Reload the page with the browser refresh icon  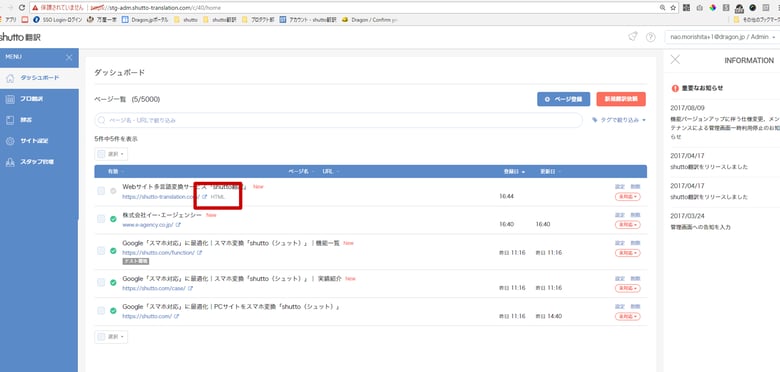pos(22,8)
